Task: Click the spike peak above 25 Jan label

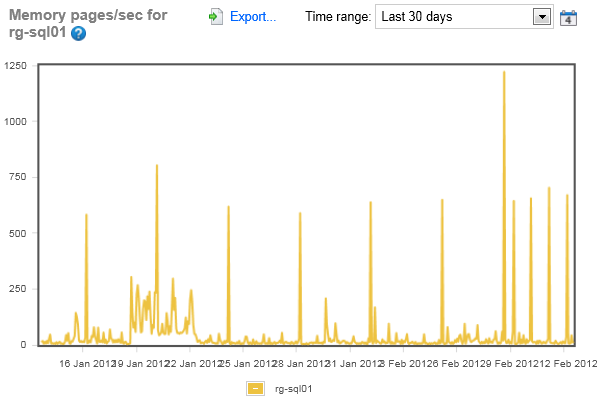Action: click(228, 207)
